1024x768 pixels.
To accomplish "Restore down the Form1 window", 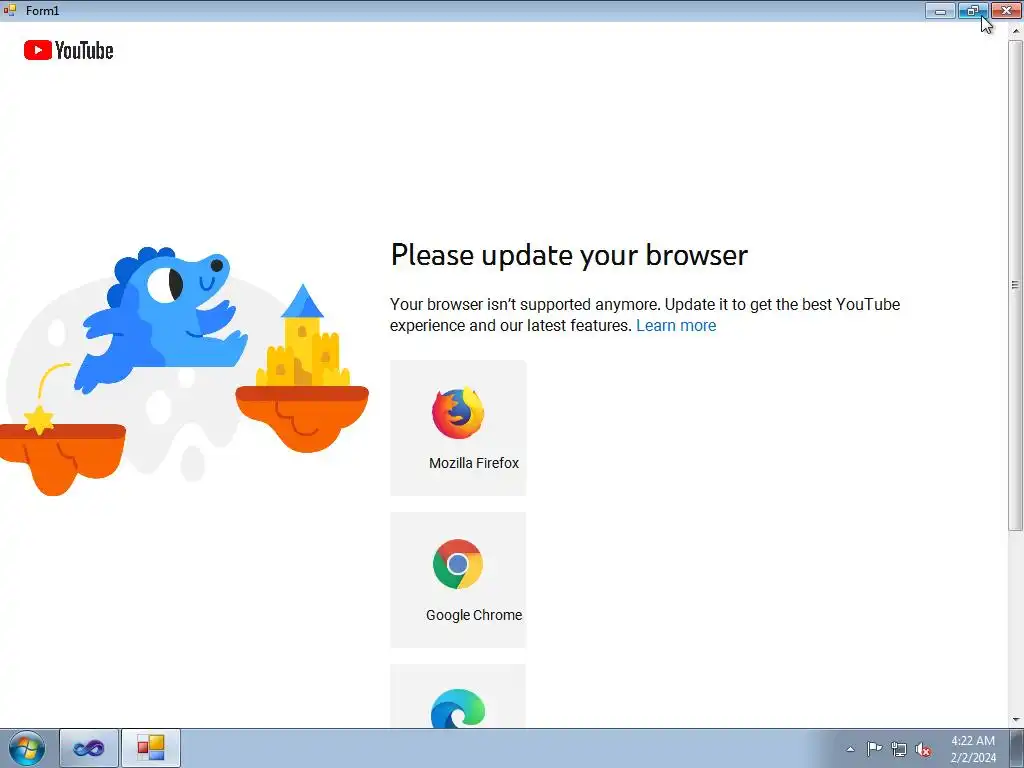I will [x=973, y=10].
